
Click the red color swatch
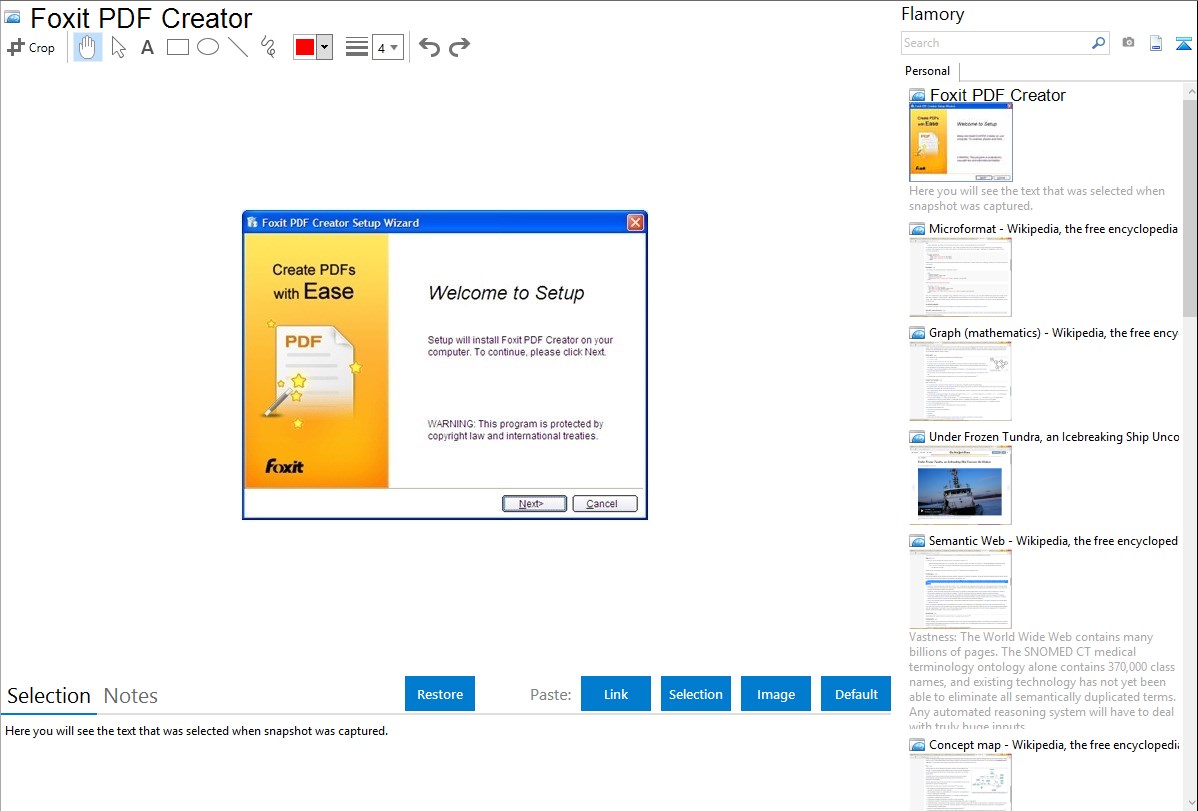point(305,47)
